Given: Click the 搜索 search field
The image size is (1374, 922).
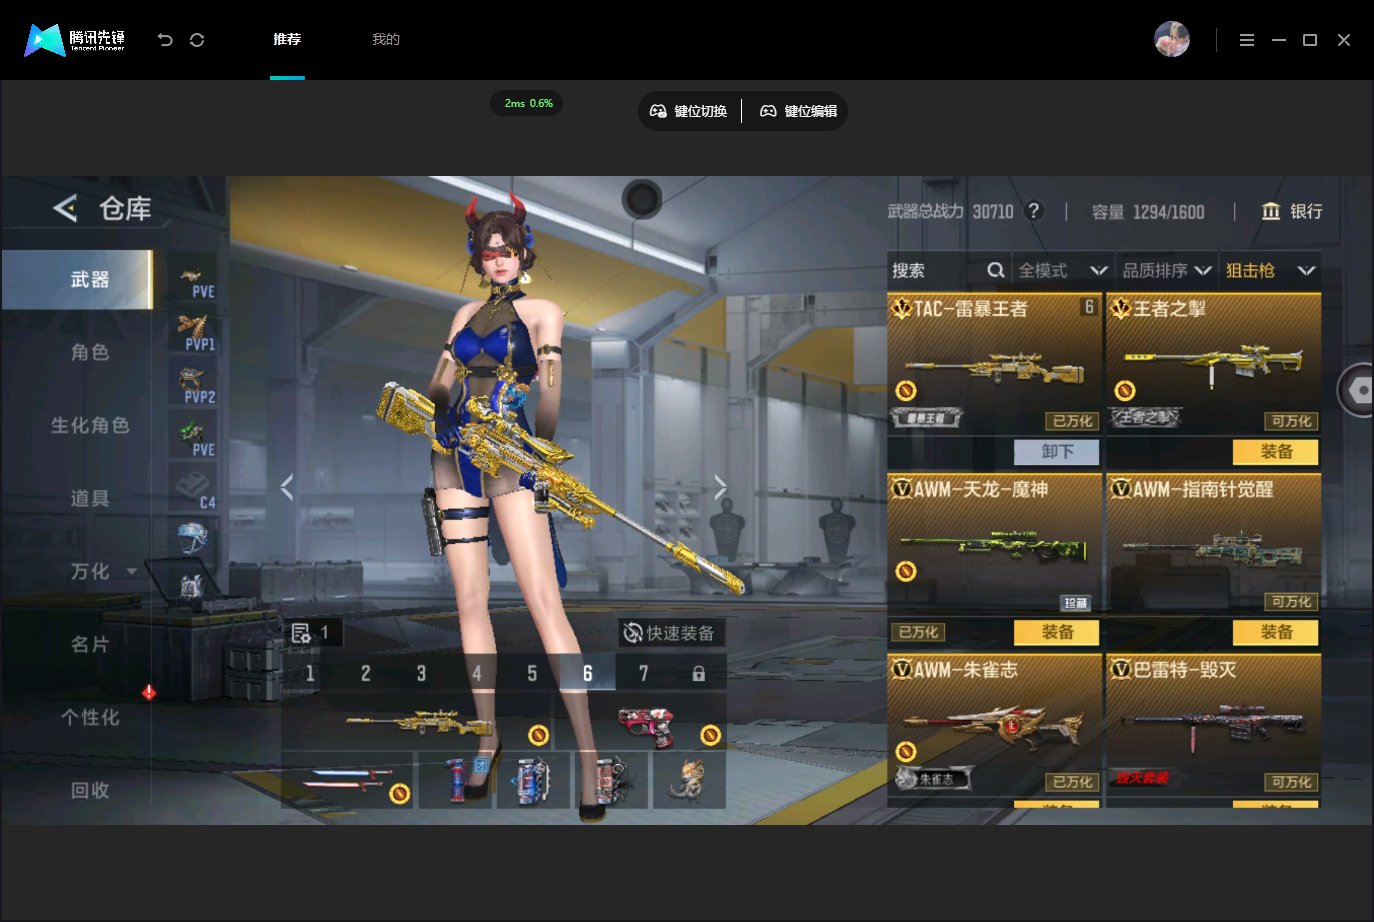Looking at the screenshot, I should [948, 270].
